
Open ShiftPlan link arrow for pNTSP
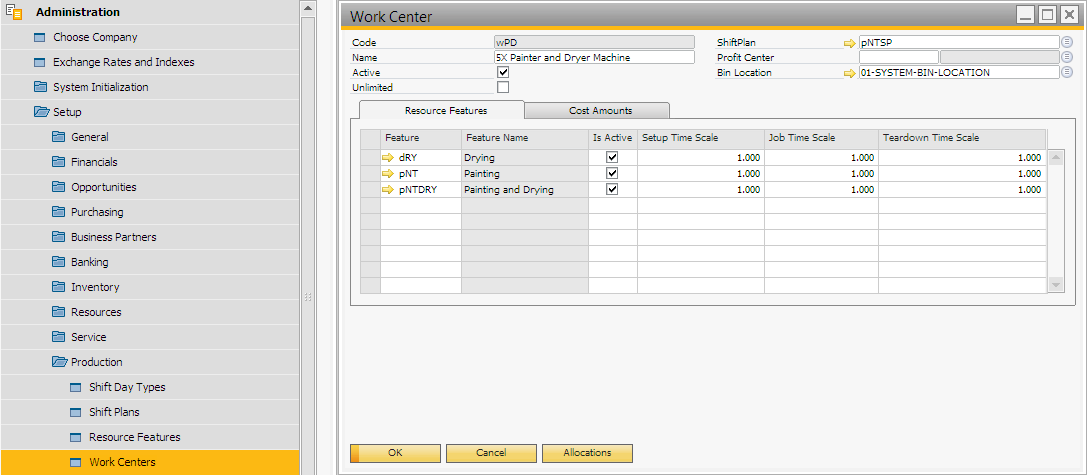tap(850, 43)
